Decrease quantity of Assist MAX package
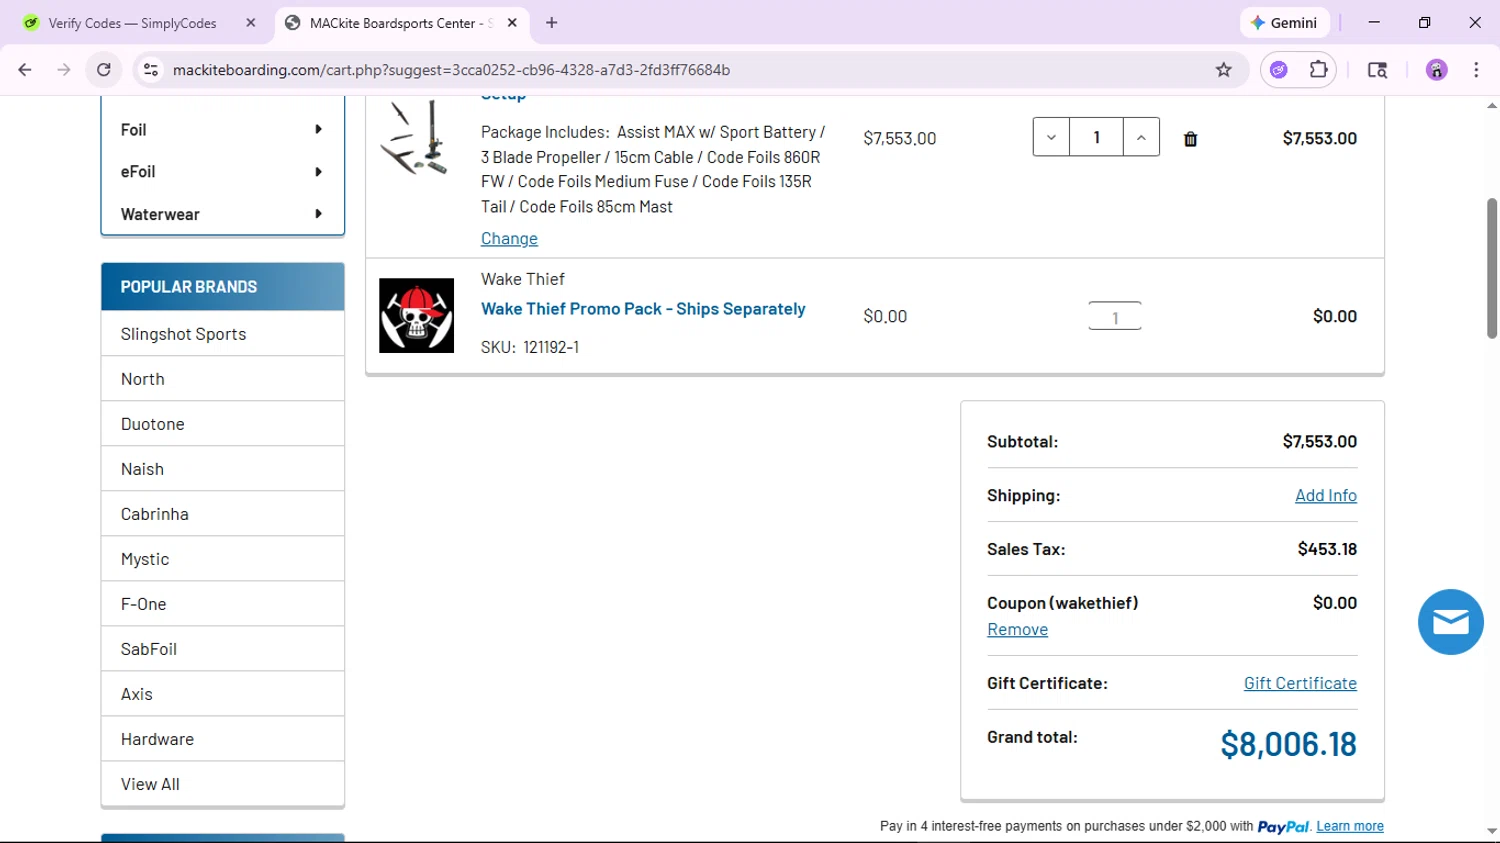 coord(1051,138)
